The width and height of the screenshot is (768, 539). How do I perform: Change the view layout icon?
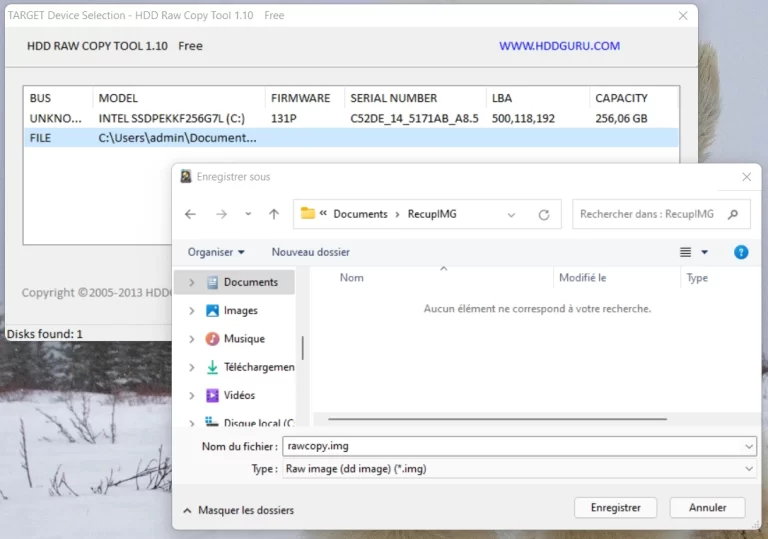pos(685,252)
